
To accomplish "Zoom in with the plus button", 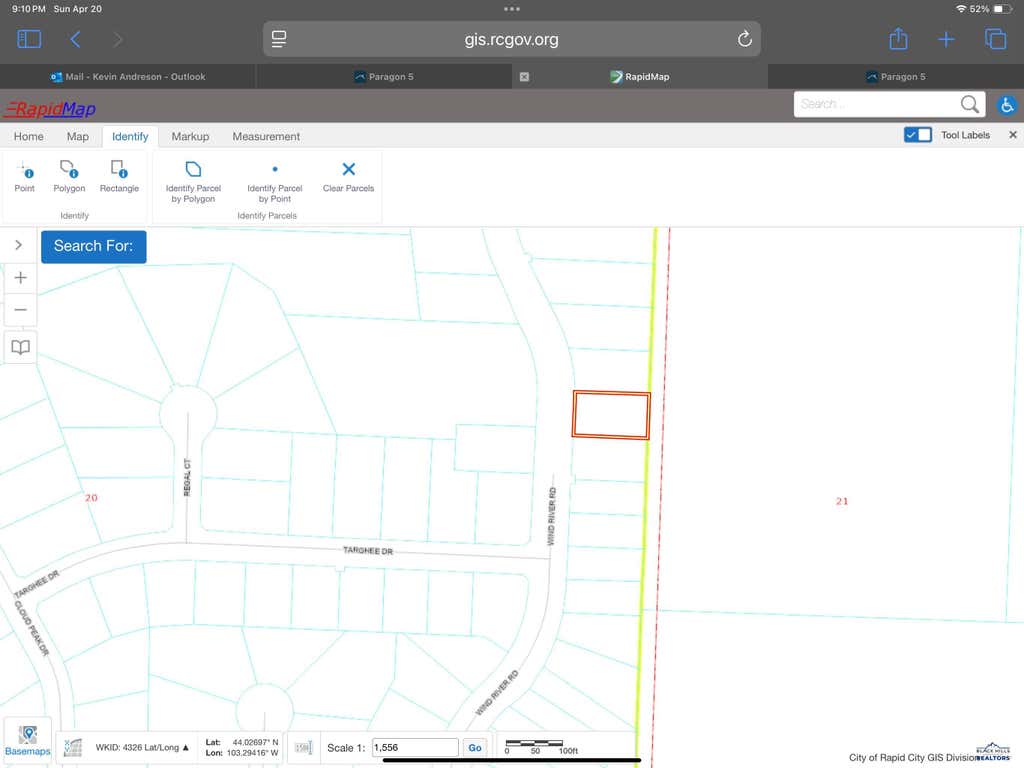I will click(x=20, y=278).
